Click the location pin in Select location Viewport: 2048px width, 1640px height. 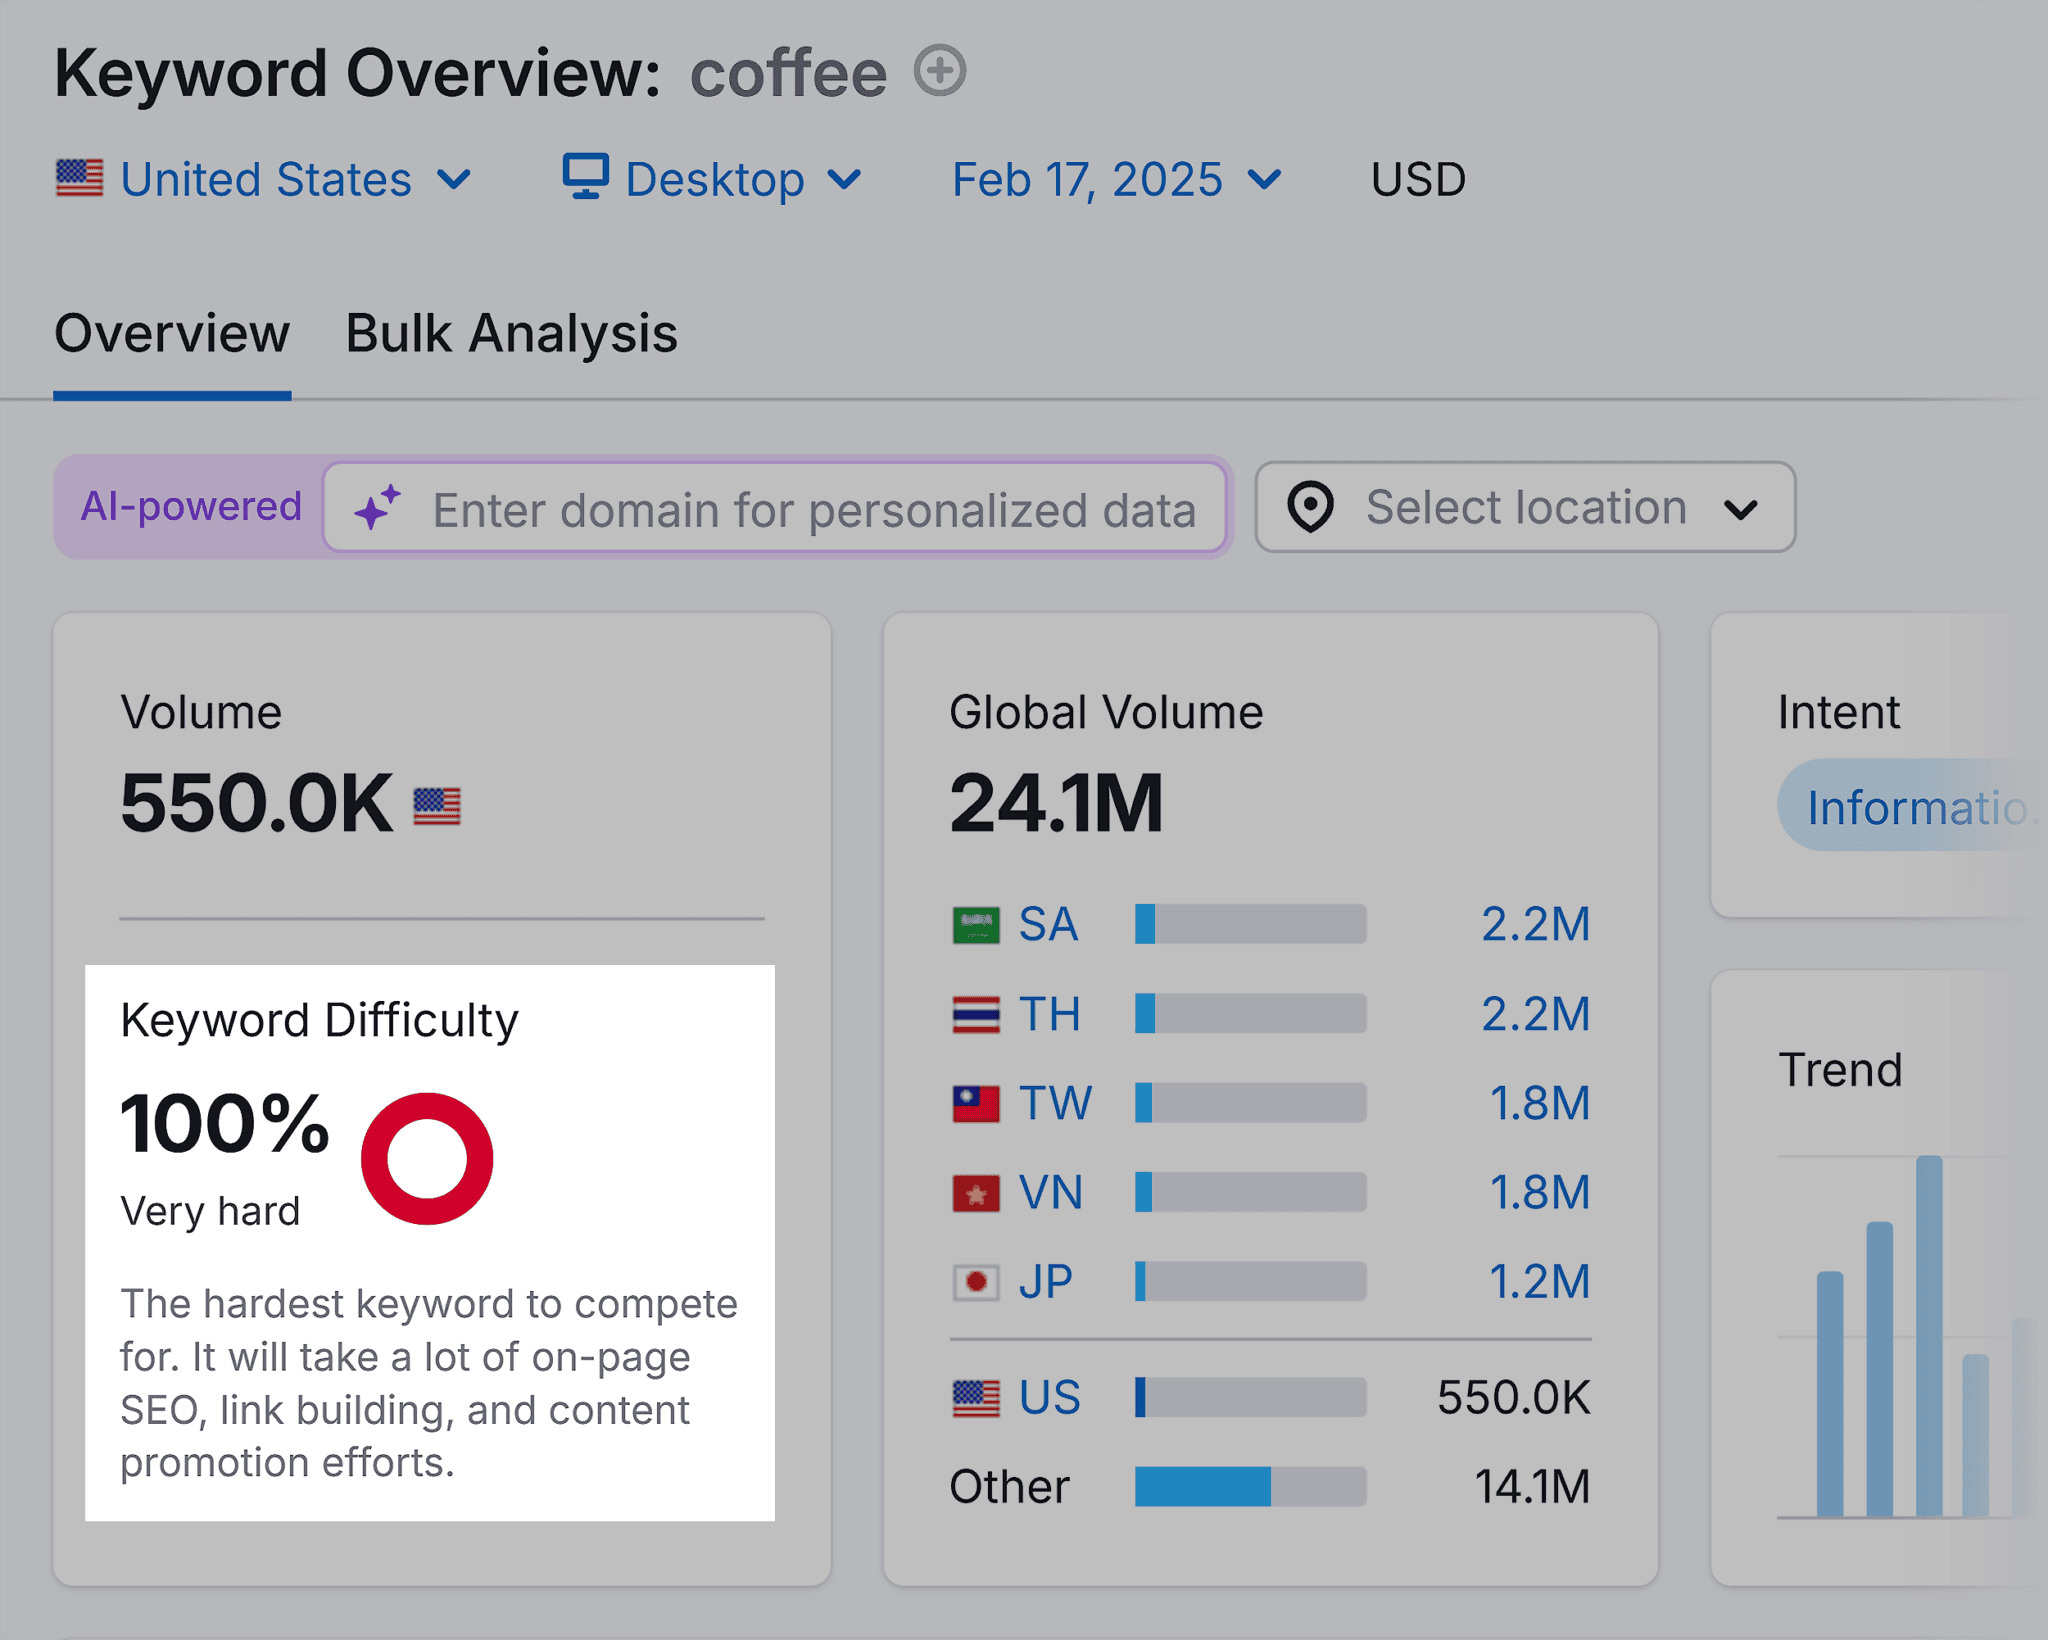[1311, 507]
